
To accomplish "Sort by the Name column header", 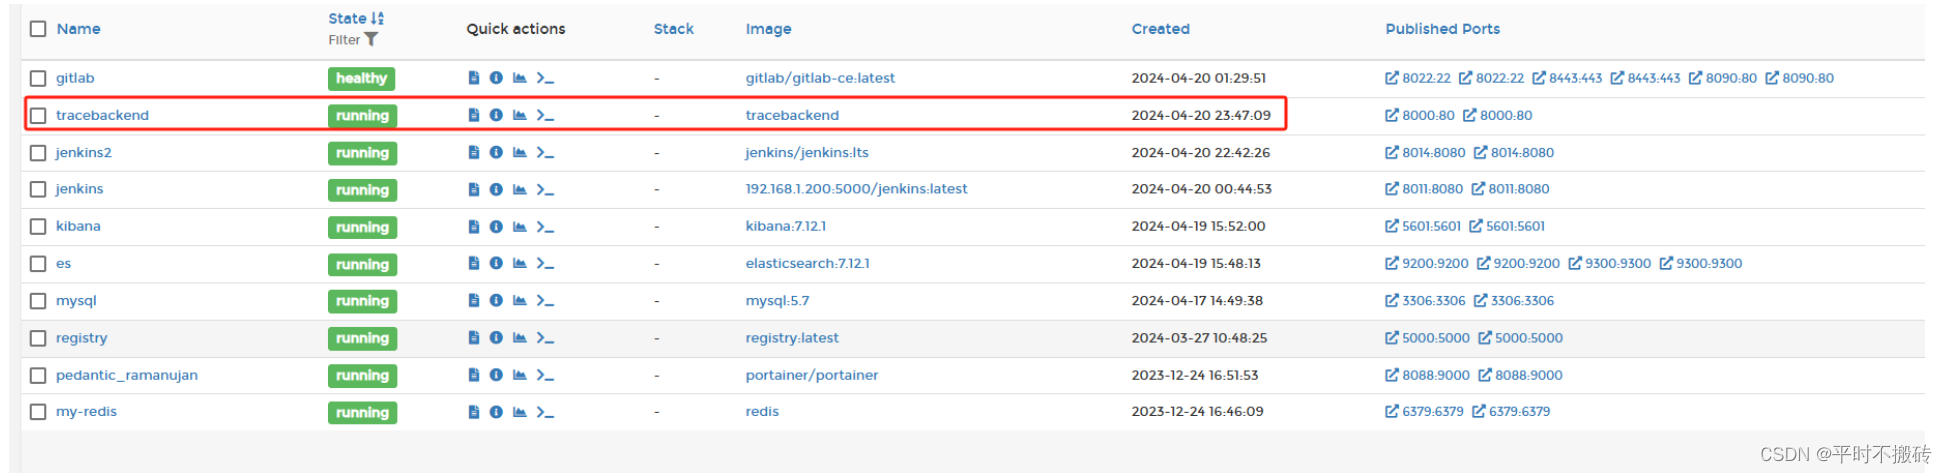I will click(78, 29).
